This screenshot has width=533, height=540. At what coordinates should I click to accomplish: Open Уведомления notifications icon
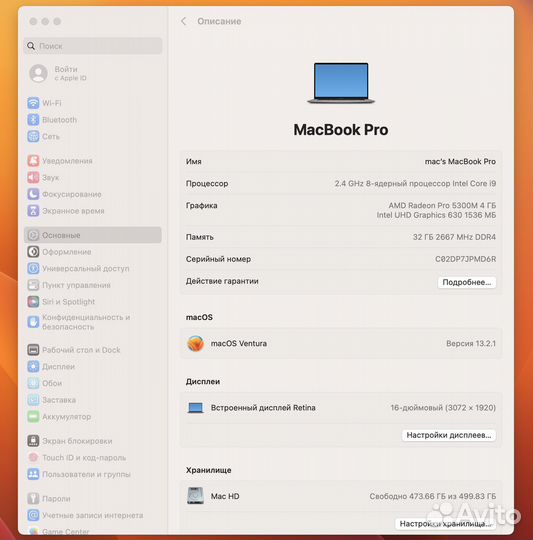click(x=33, y=160)
